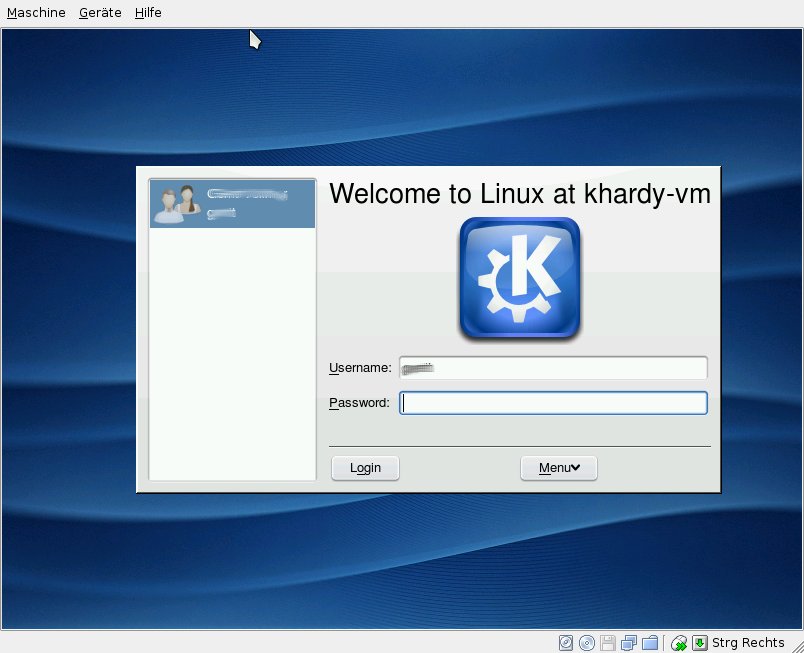The image size is (804, 653).
Task: Click the floppy disk status icon
Action: tap(608, 642)
